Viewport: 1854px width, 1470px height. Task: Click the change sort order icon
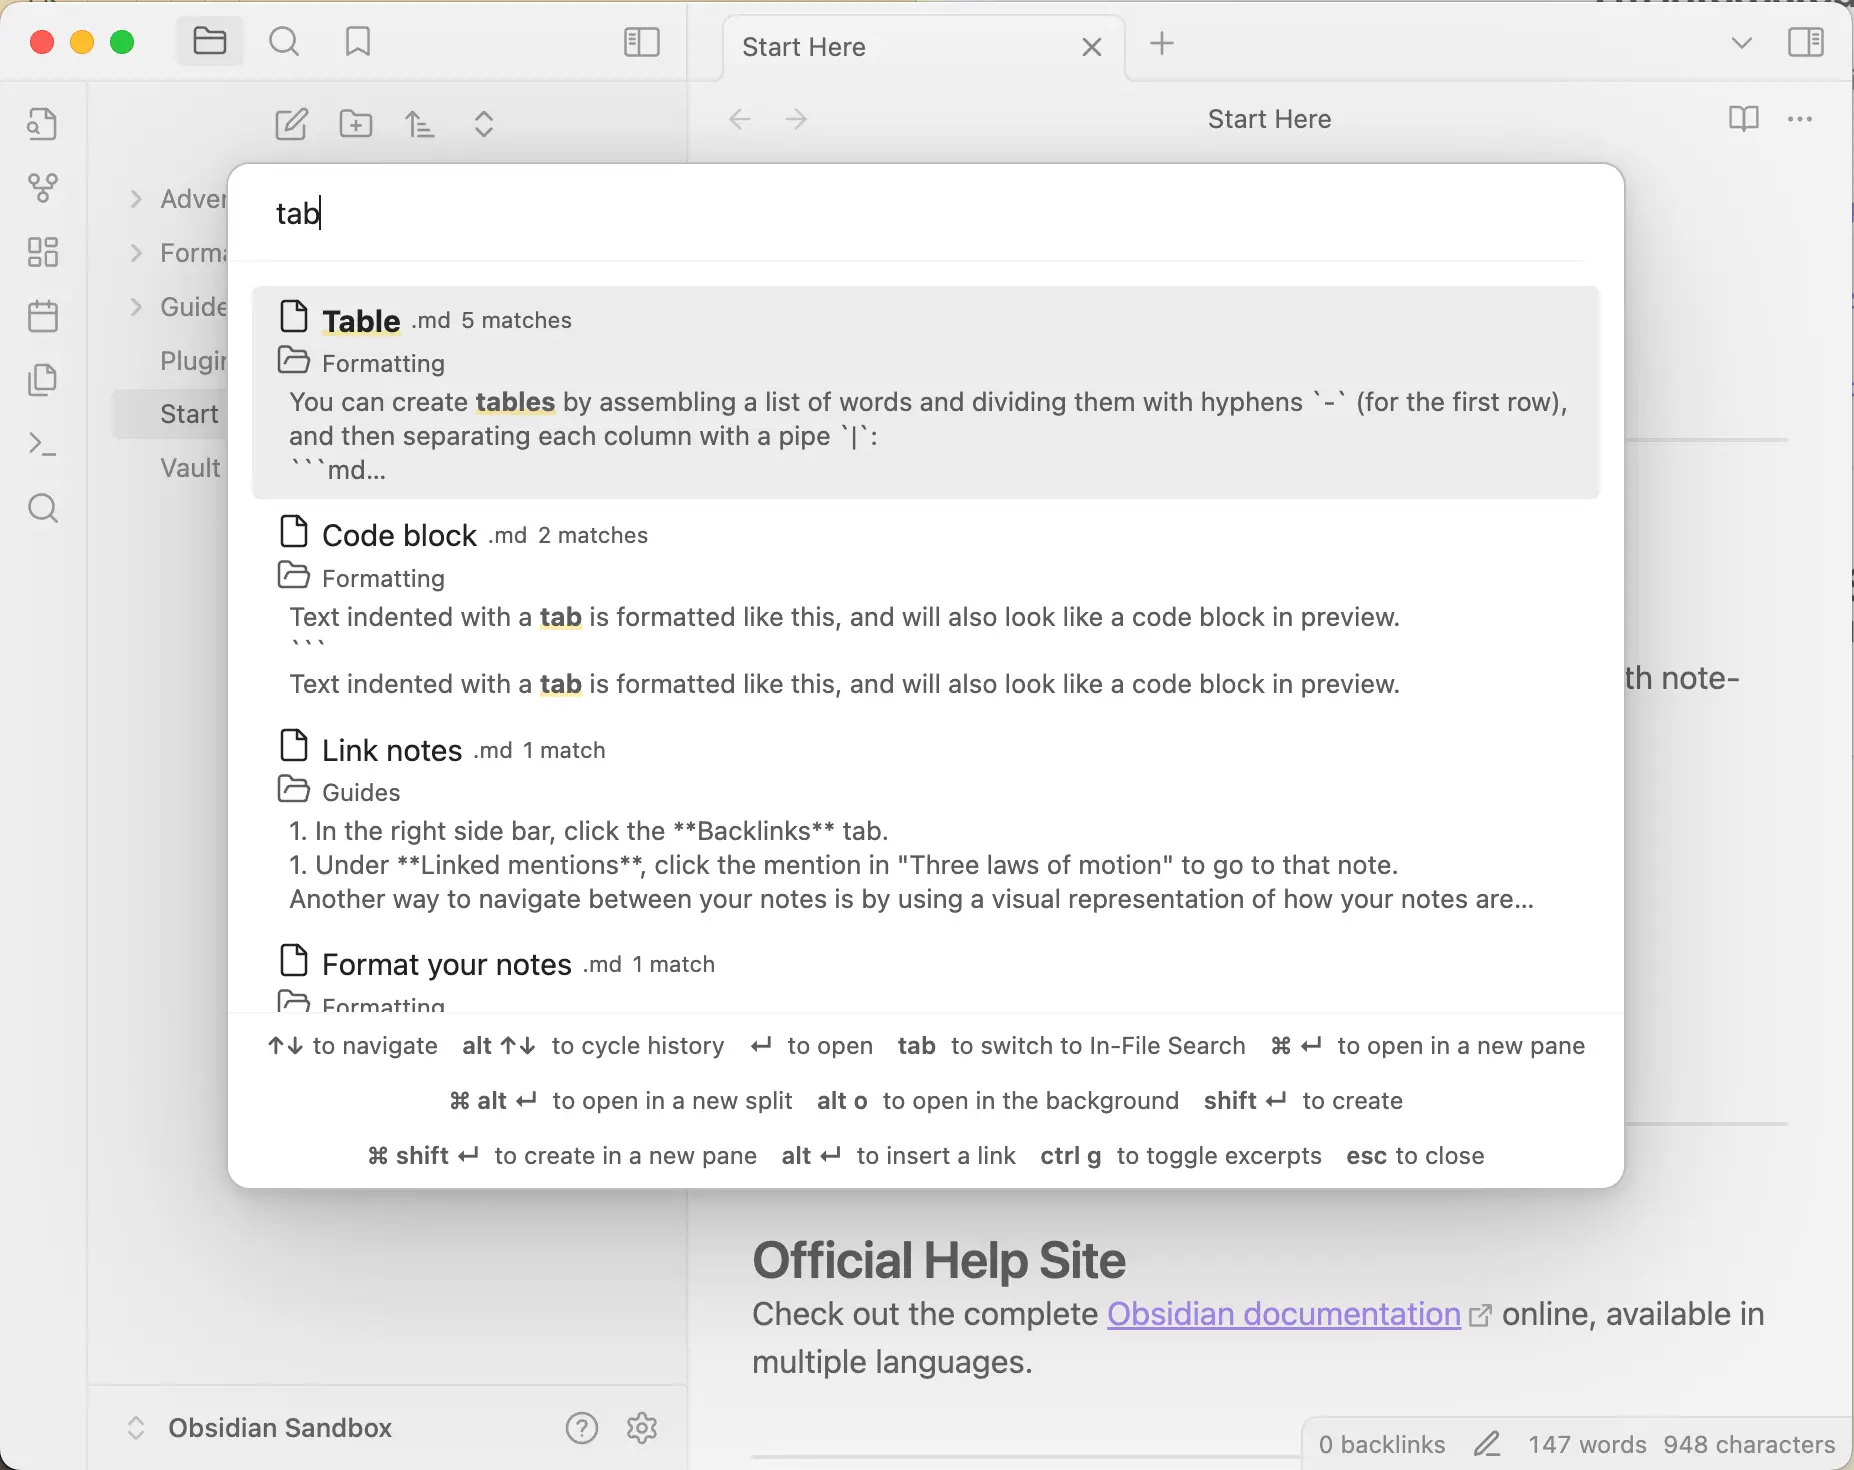coord(420,124)
